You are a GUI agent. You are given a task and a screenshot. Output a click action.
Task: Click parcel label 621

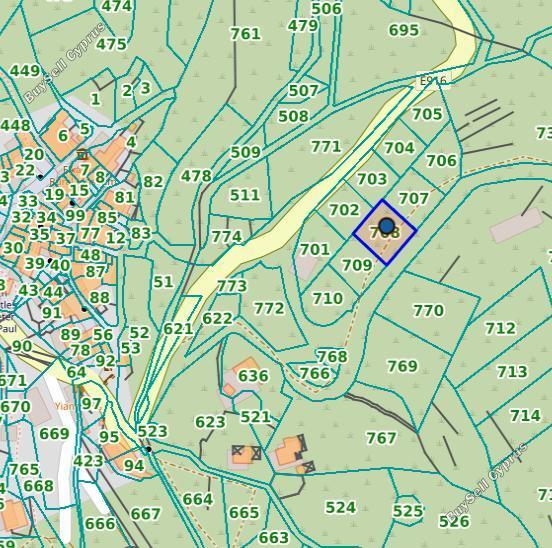[178, 329]
